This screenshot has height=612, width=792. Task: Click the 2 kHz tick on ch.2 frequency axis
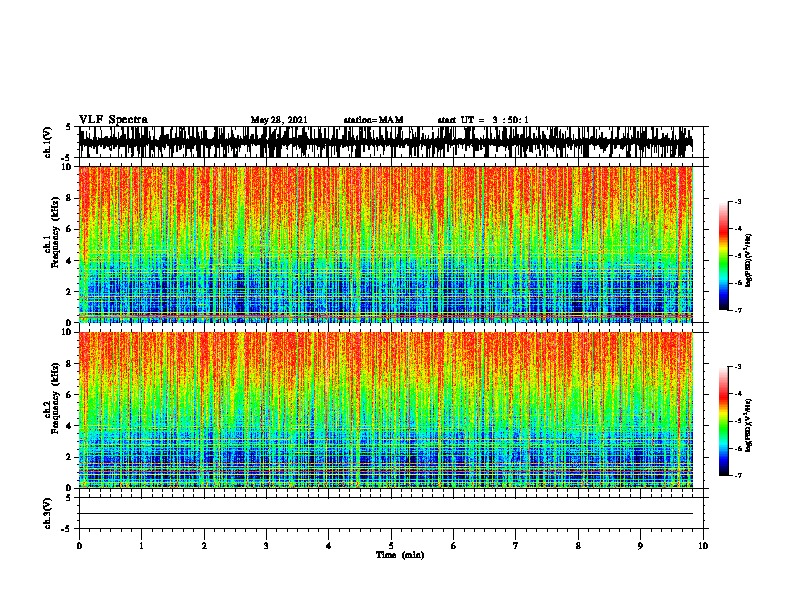pyautogui.click(x=70, y=457)
